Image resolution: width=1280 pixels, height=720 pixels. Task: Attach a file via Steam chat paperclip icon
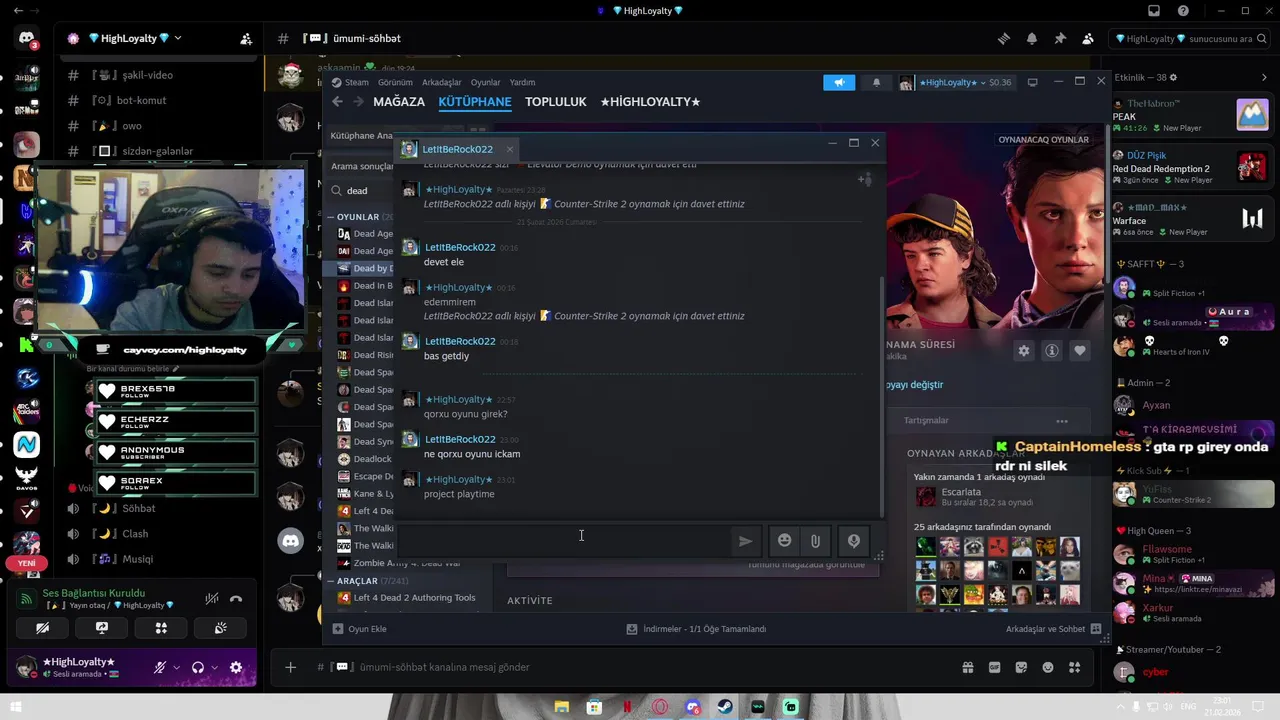(x=815, y=541)
